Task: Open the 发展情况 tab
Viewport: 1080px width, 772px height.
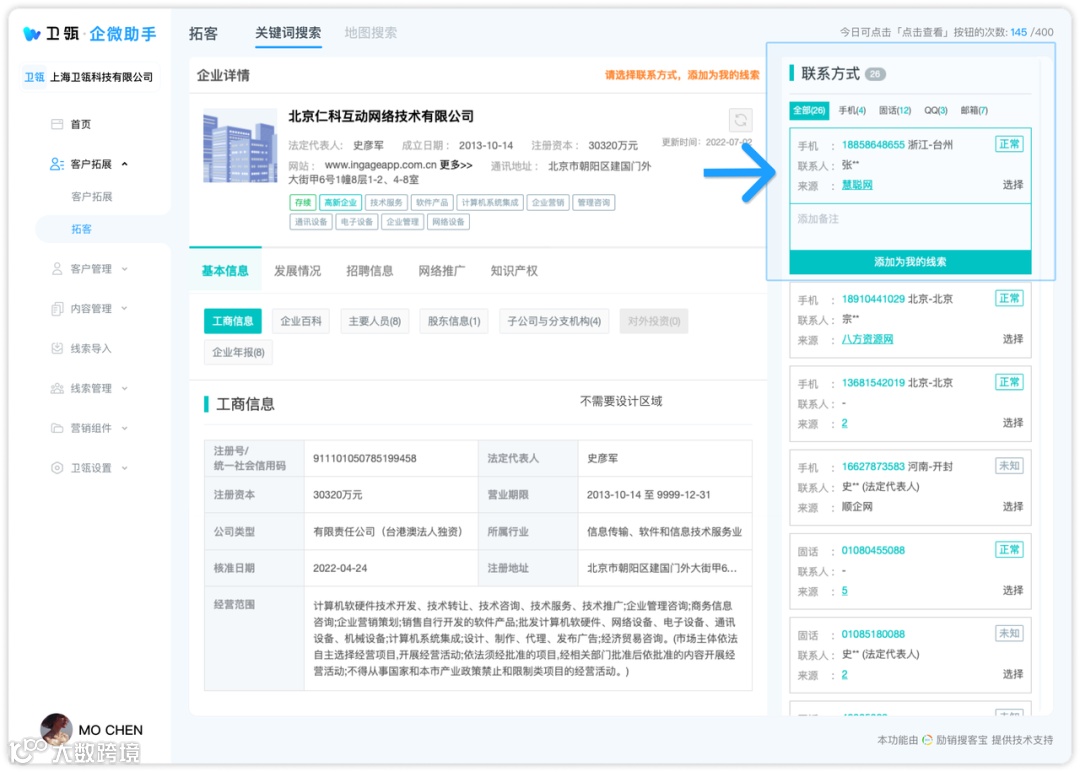Action: click(298, 271)
